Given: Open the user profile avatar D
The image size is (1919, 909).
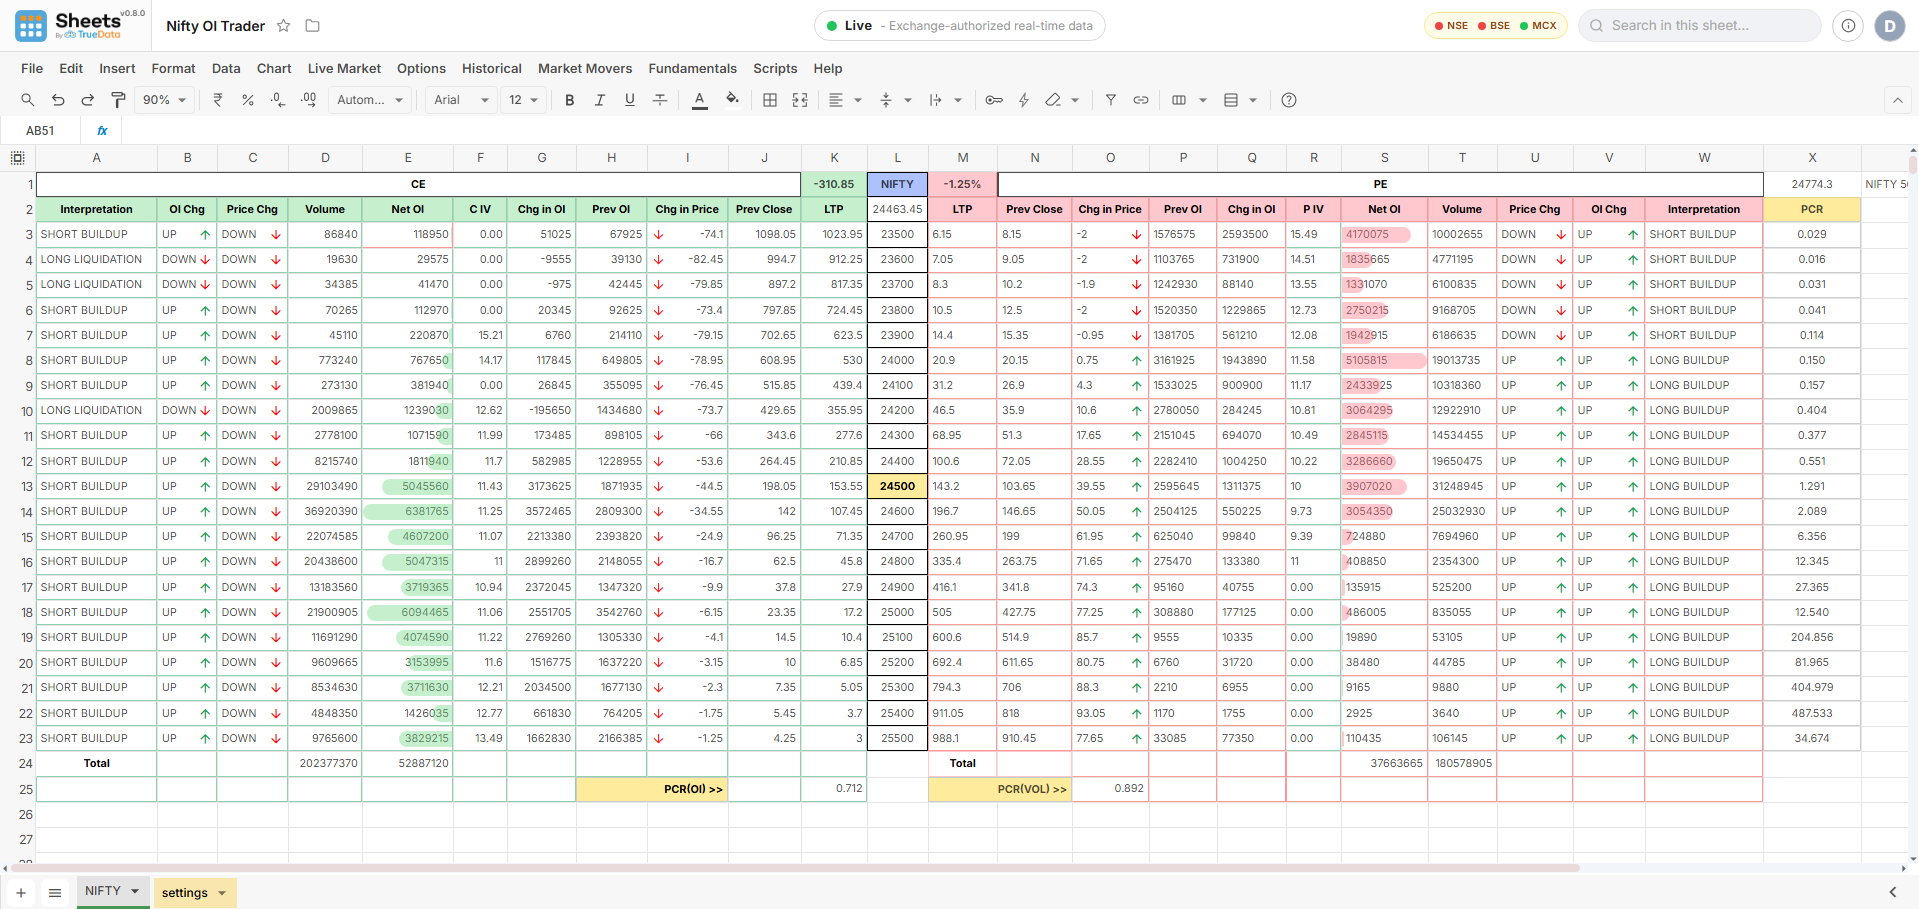Looking at the screenshot, I should click(1889, 26).
